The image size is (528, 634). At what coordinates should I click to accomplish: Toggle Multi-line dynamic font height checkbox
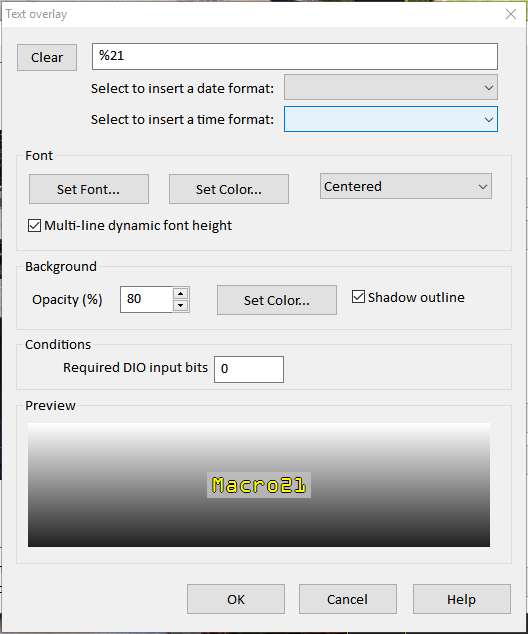point(34,226)
